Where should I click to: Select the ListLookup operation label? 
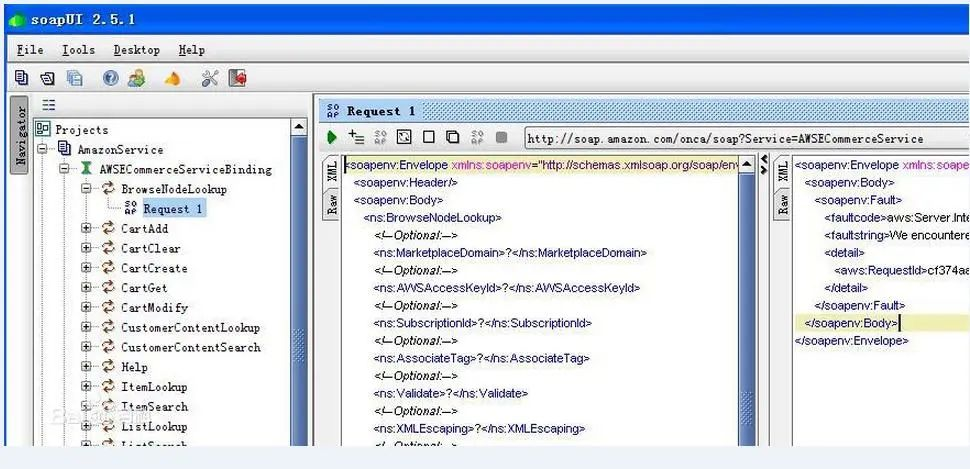pos(154,426)
